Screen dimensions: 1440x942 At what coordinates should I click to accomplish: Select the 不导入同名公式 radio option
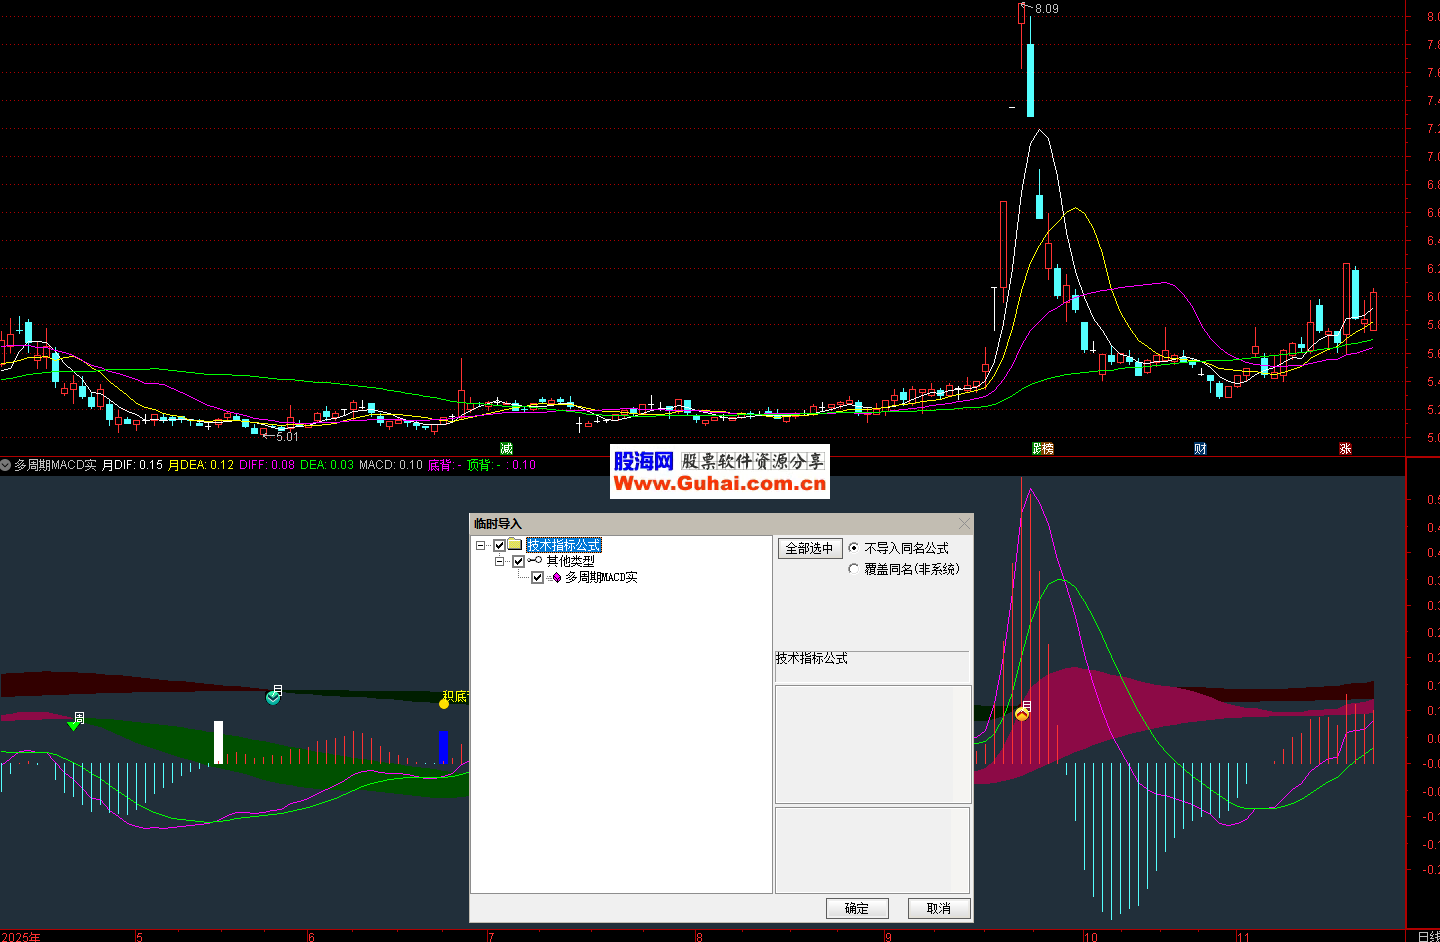pos(853,548)
